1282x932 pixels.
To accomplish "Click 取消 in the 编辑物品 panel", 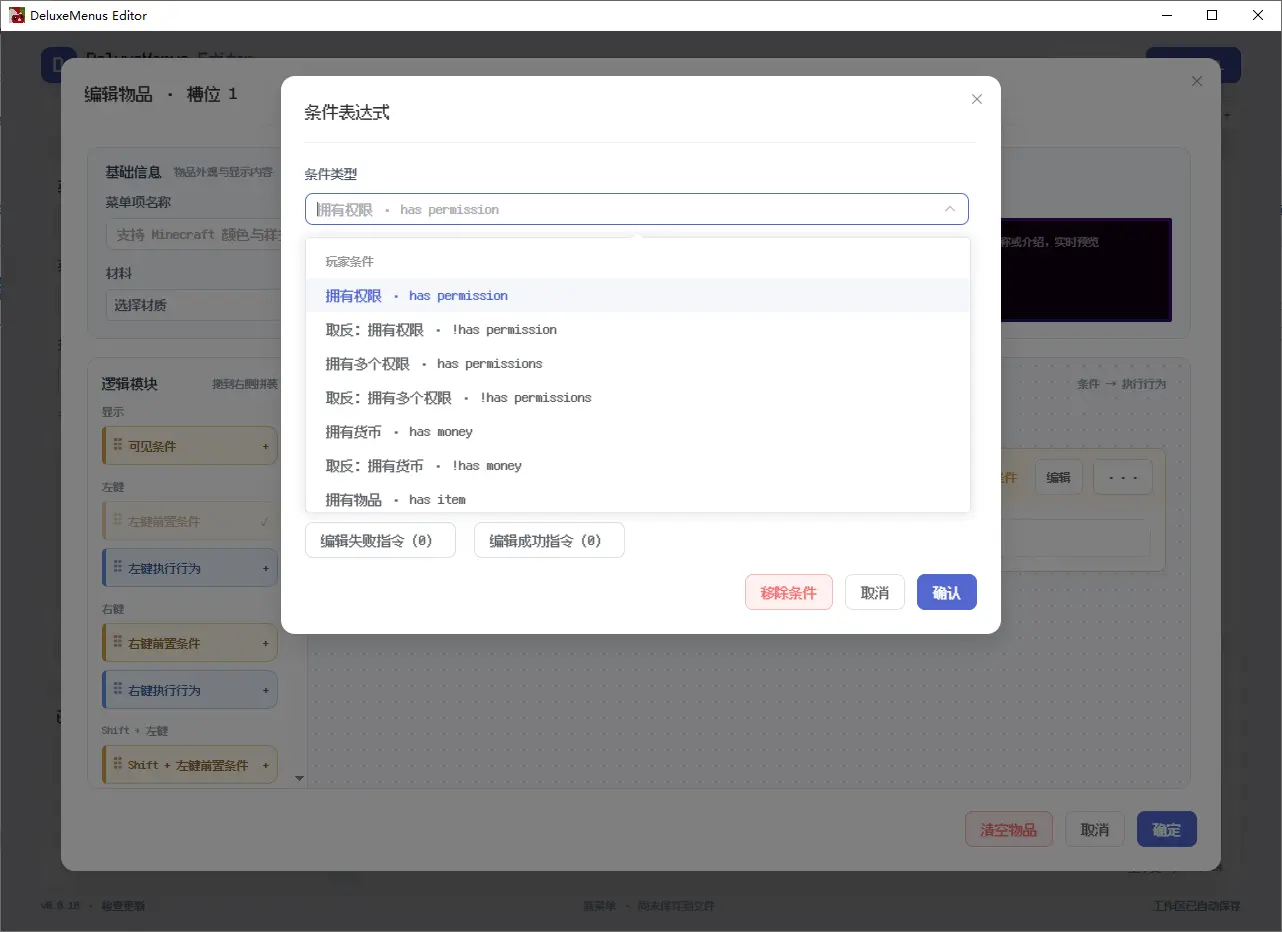I will coord(1095,830).
